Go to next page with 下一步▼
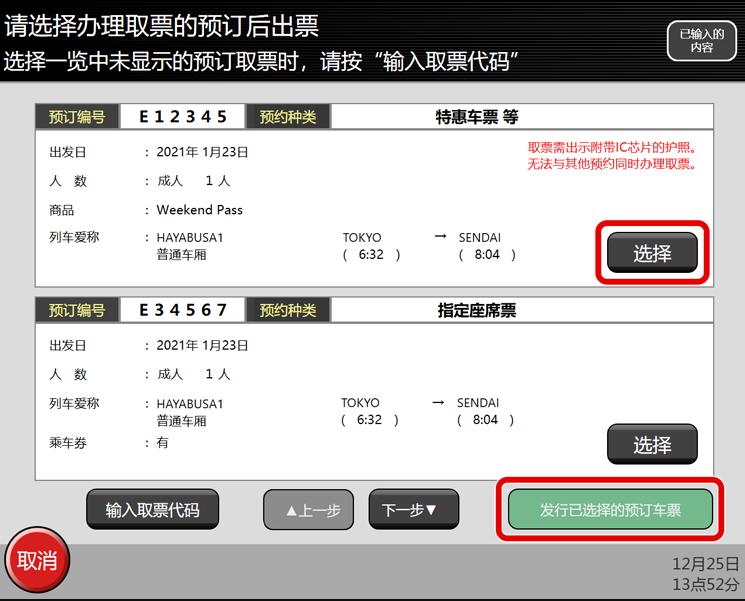The height and width of the screenshot is (601, 745). tap(413, 510)
